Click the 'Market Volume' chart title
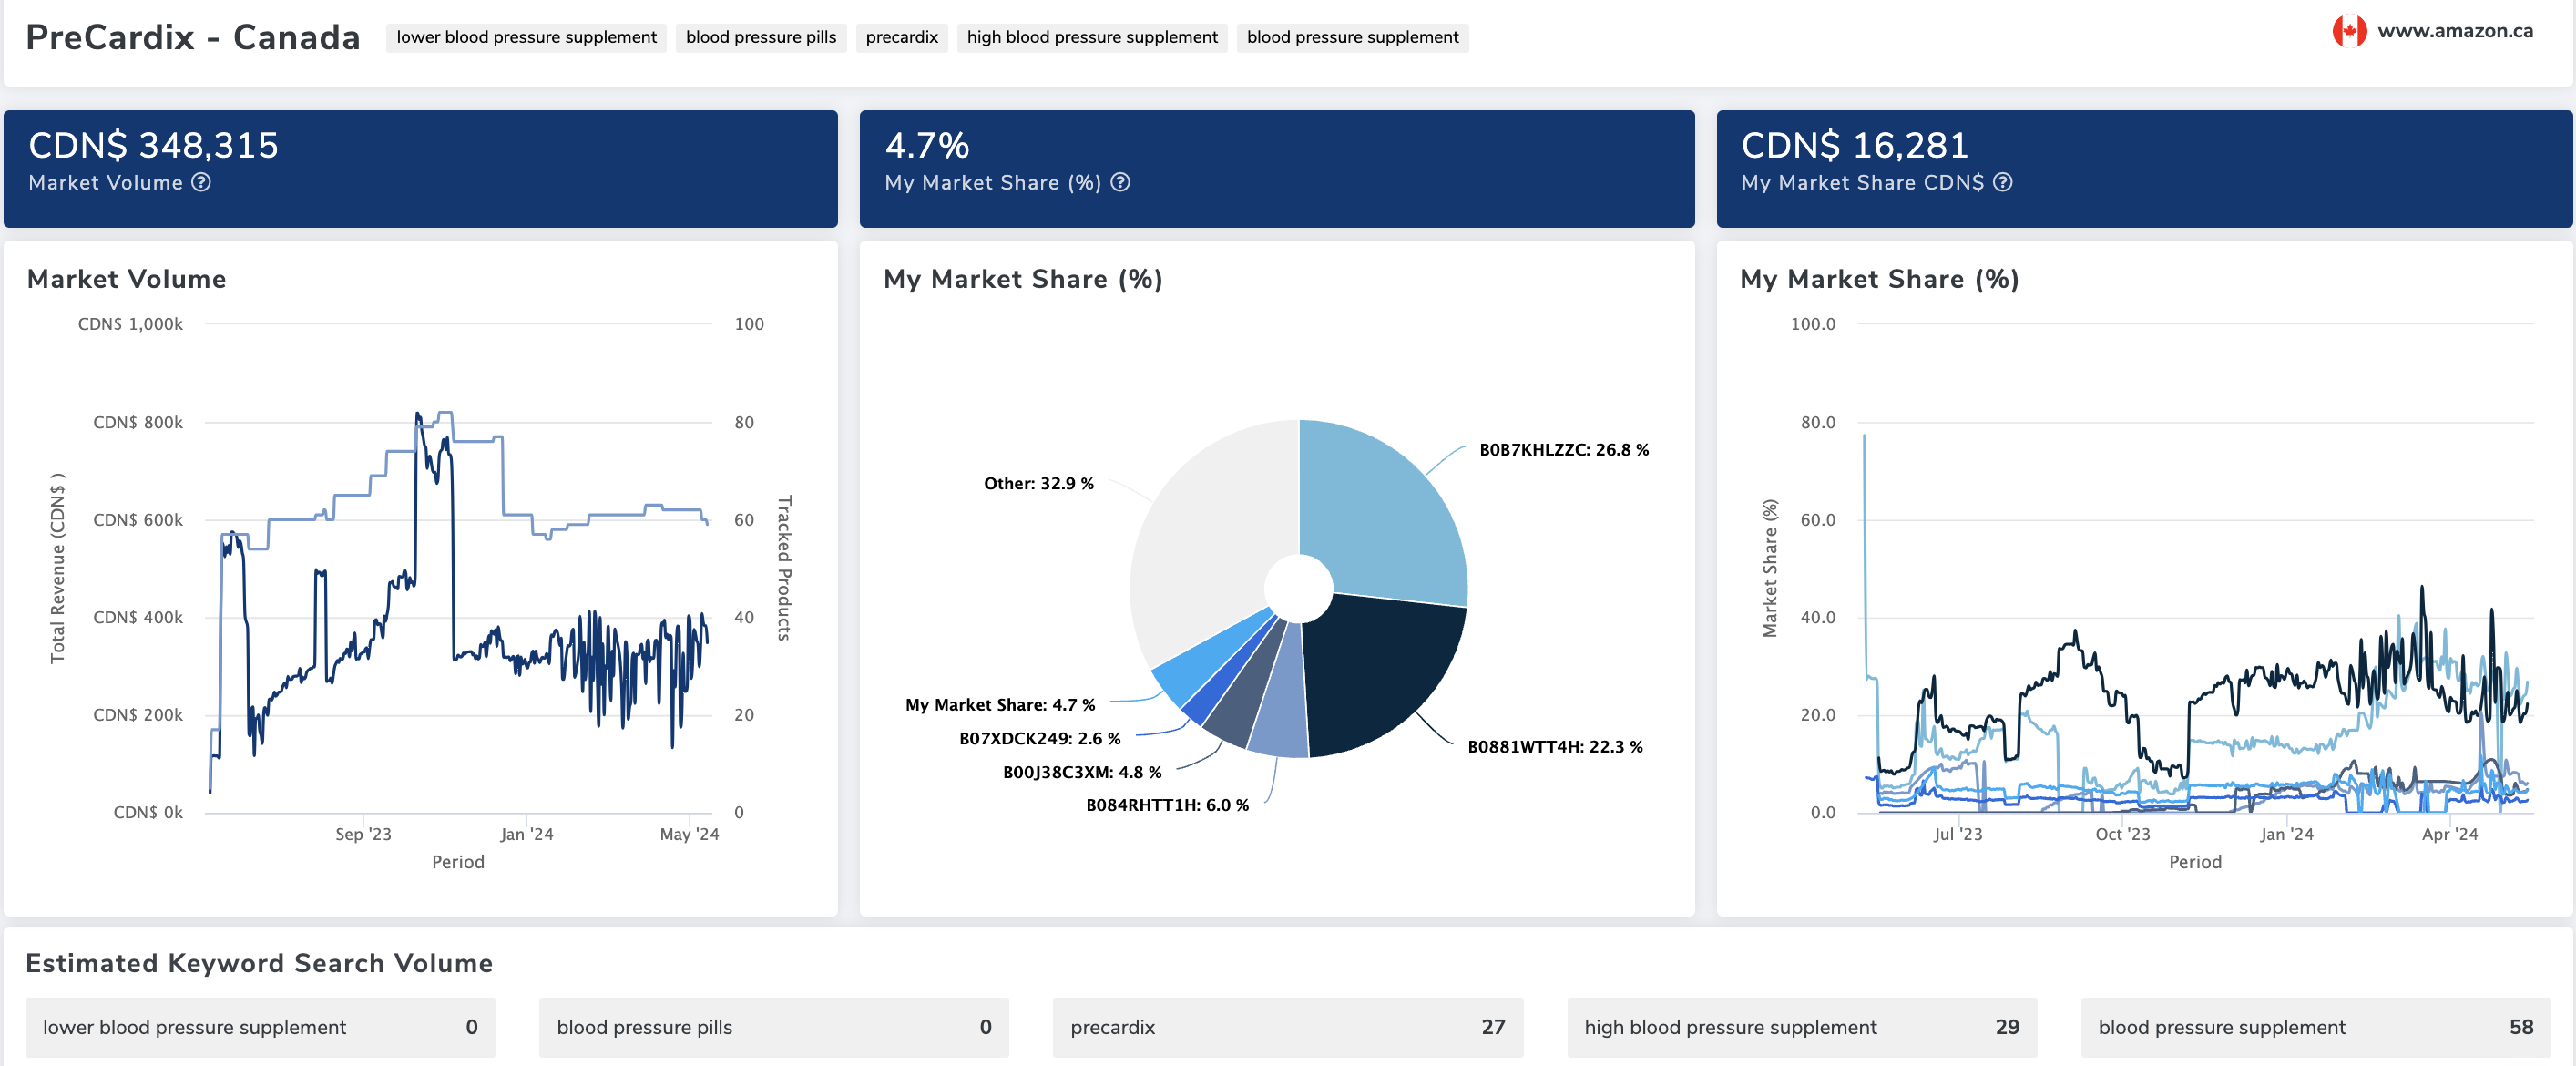Image resolution: width=2576 pixels, height=1066 pixels. 127,279
